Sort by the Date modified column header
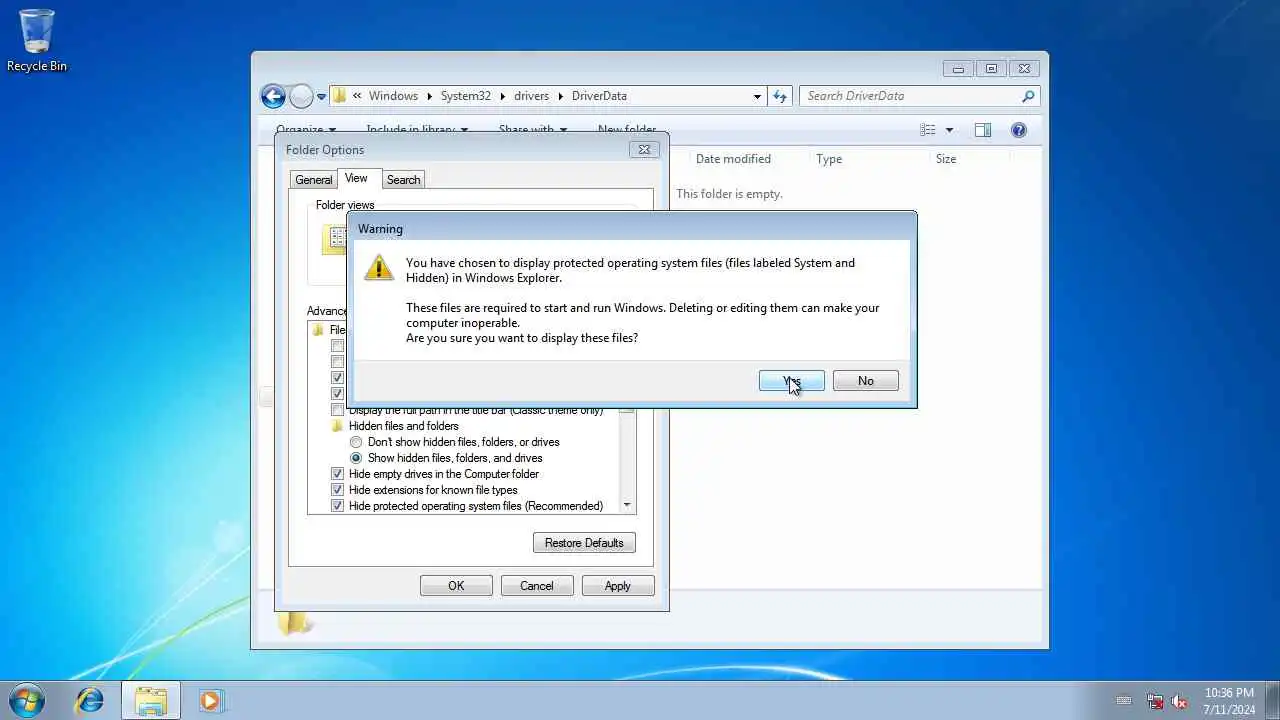The height and width of the screenshot is (720, 1280). pos(733,159)
